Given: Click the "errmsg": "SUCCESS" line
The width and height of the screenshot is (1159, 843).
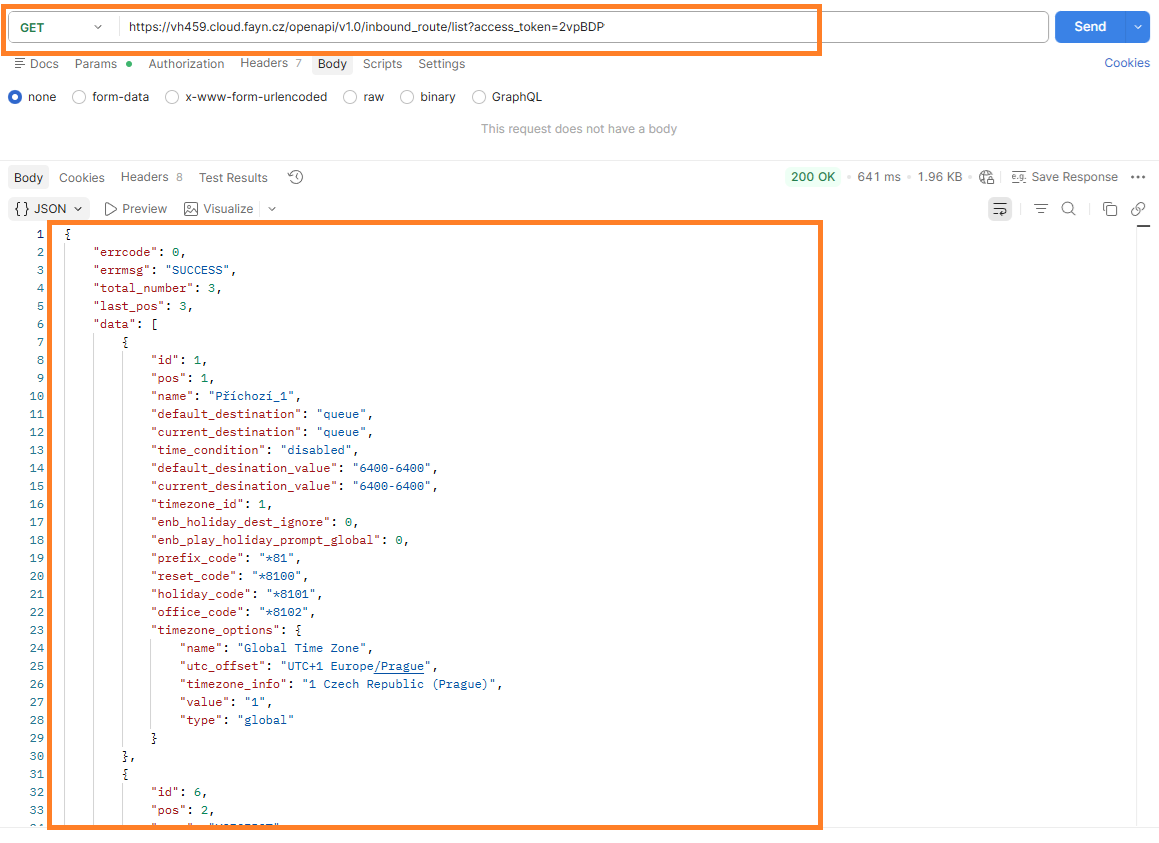Looking at the screenshot, I should pyautogui.click(x=165, y=270).
